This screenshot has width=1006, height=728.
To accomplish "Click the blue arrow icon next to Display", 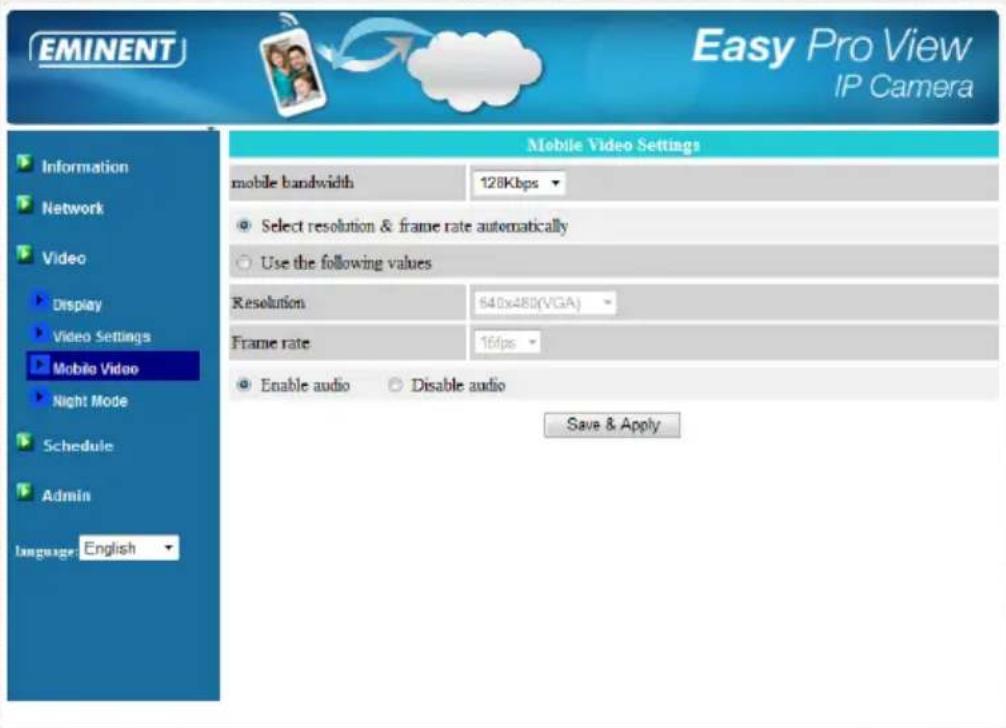I will [38, 300].
